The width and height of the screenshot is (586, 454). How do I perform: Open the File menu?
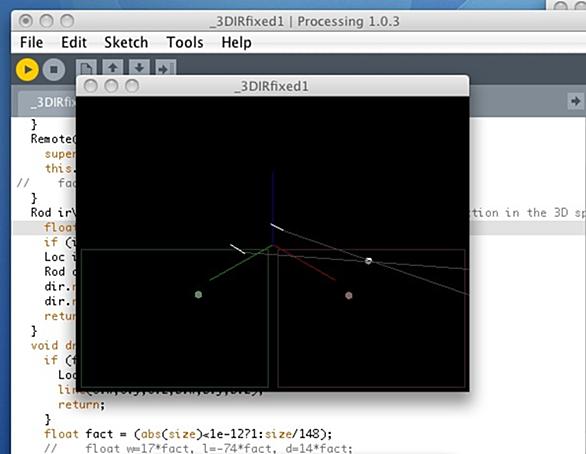pyautogui.click(x=31, y=42)
